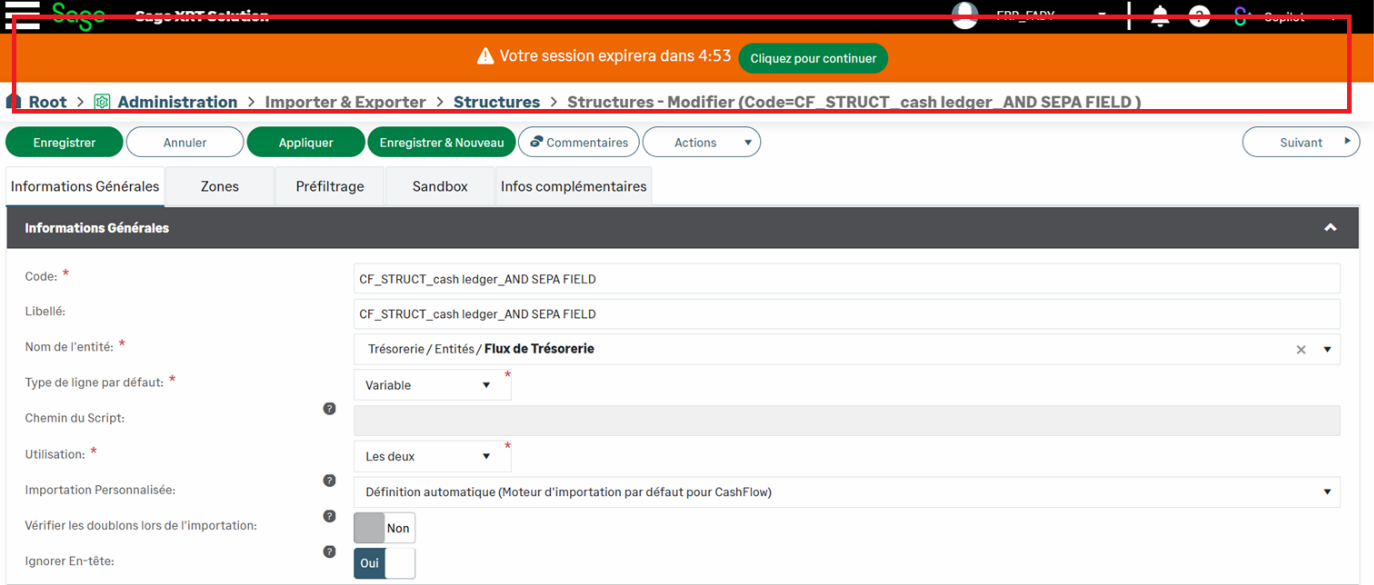Click help icon next to Chemin du Script
The height and width of the screenshot is (585, 1374).
tap(329, 409)
